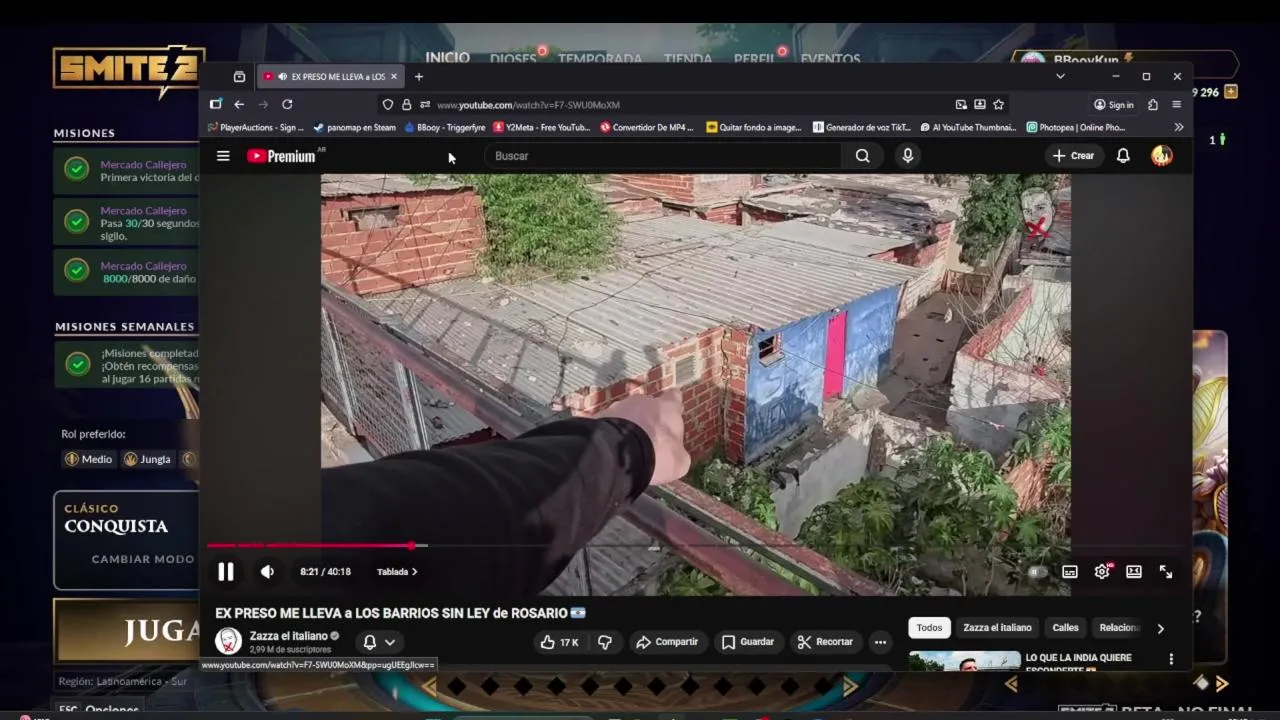Click CAMBIAR MODO in Smite 2
This screenshot has width=1280, height=720.
(142, 559)
